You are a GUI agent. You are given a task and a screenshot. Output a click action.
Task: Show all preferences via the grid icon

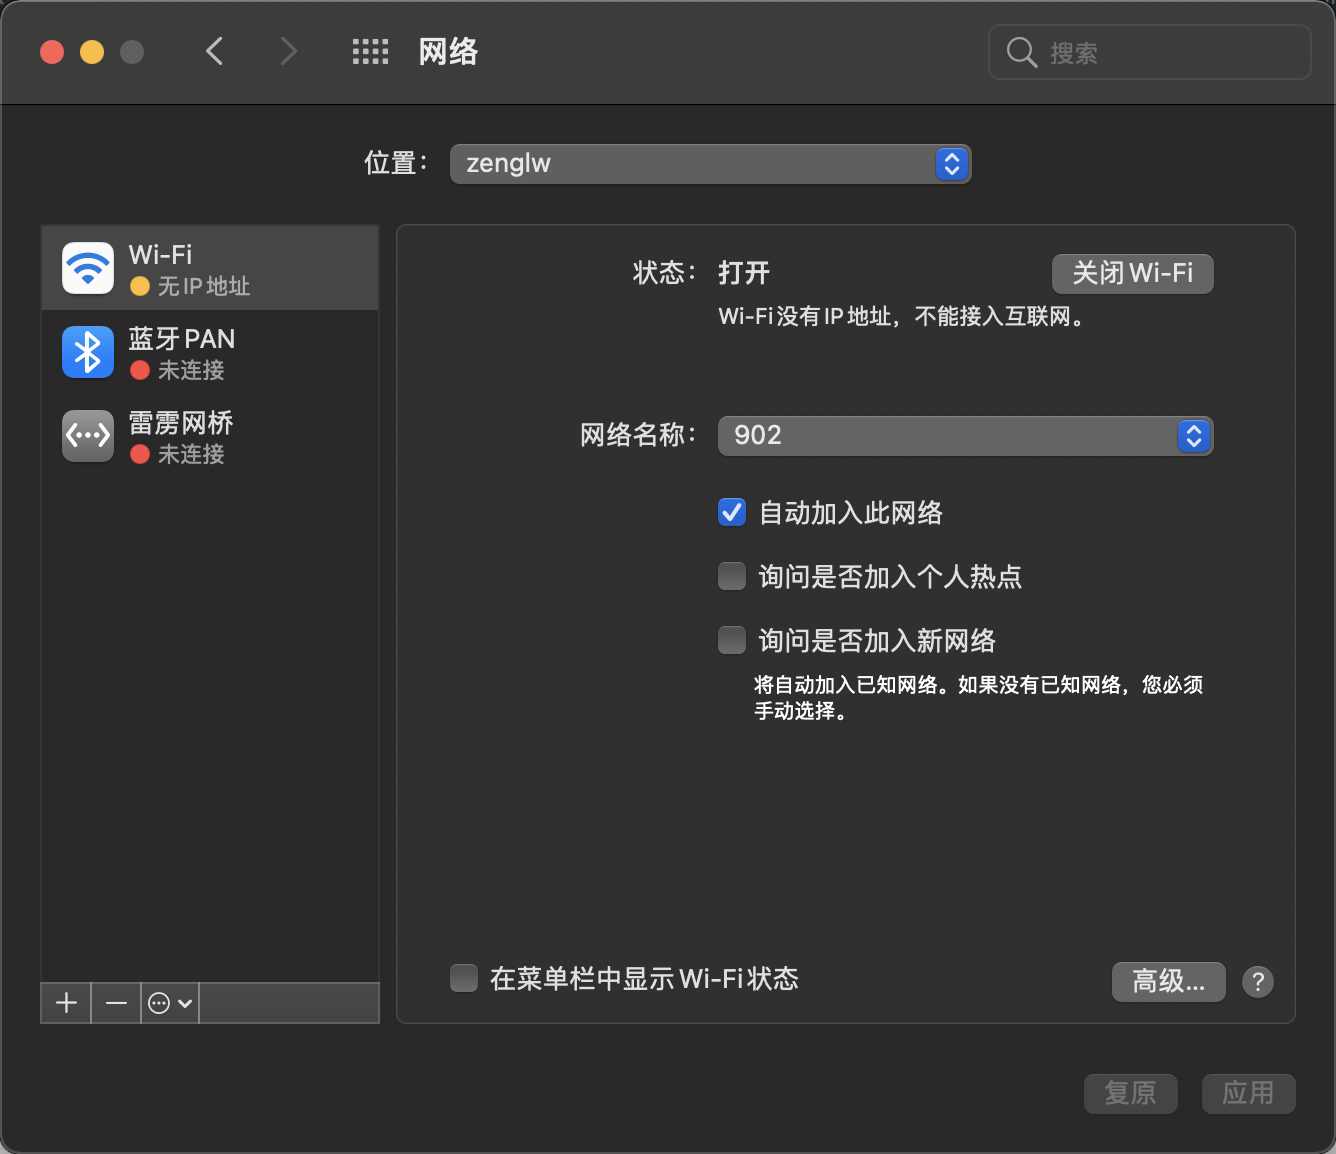pos(370,52)
